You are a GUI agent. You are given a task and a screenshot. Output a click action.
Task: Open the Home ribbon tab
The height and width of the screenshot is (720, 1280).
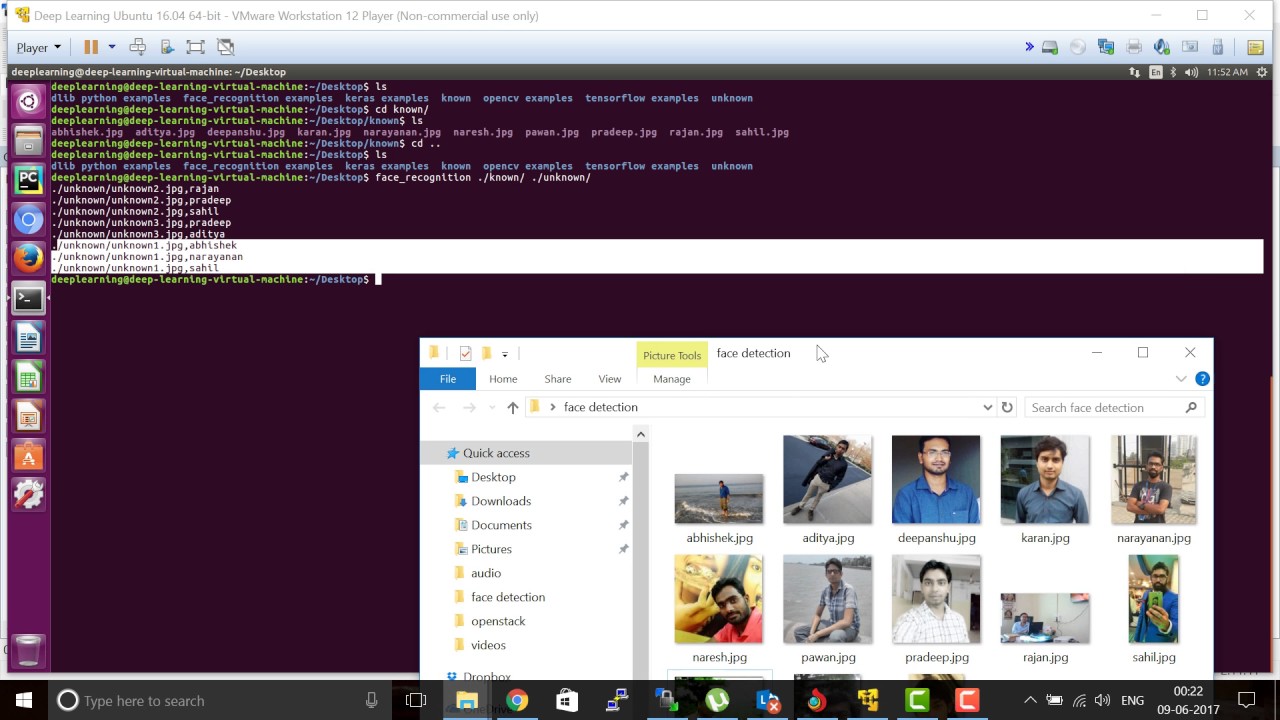503,379
